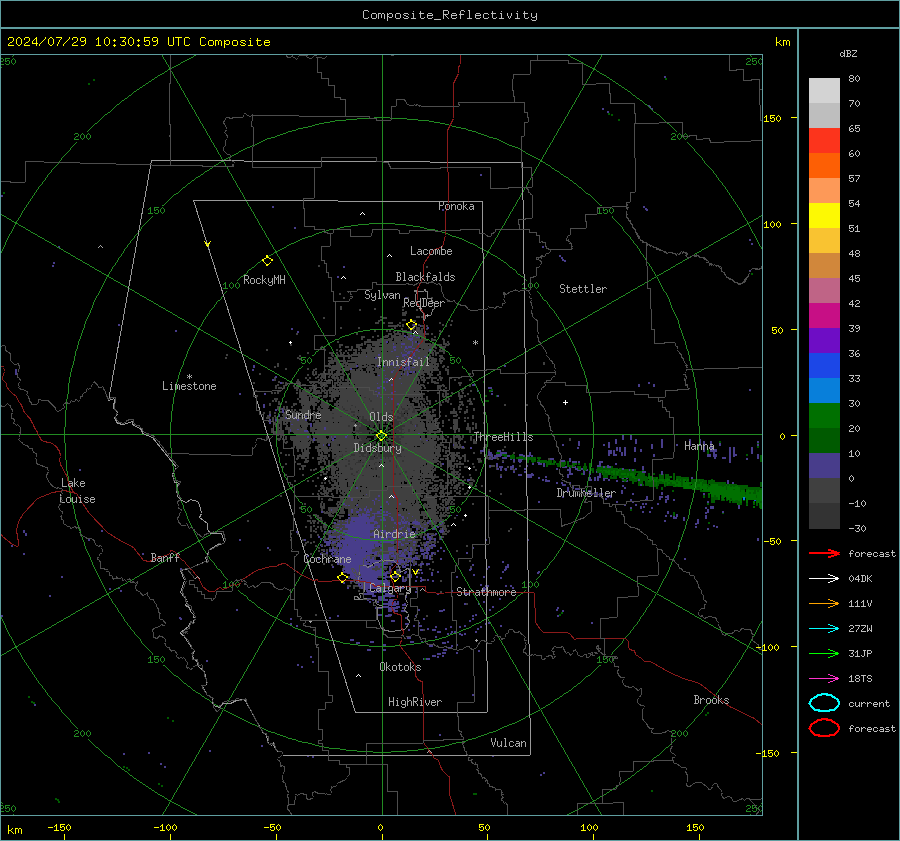Image resolution: width=900 pixels, height=841 pixels.
Task: Click the Sundre city label
Action: click(x=303, y=414)
